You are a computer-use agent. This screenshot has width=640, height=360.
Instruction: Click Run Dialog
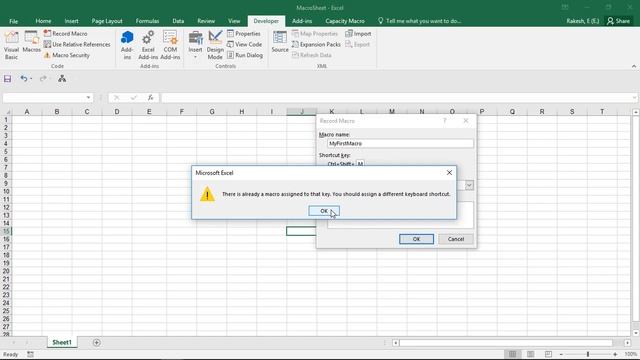pyautogui.click(x=245, y=55)
